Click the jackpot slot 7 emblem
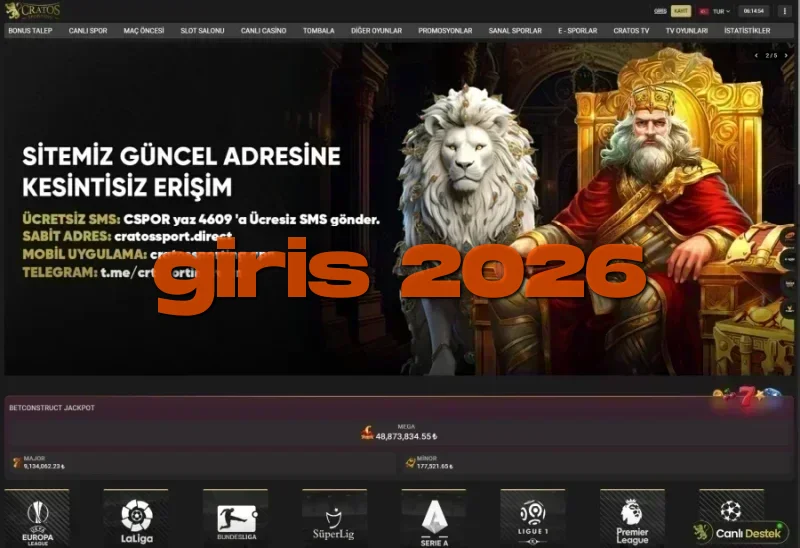The height and width of the screenshot is (548, 800). pyautogui.click(x=747, y=396)
